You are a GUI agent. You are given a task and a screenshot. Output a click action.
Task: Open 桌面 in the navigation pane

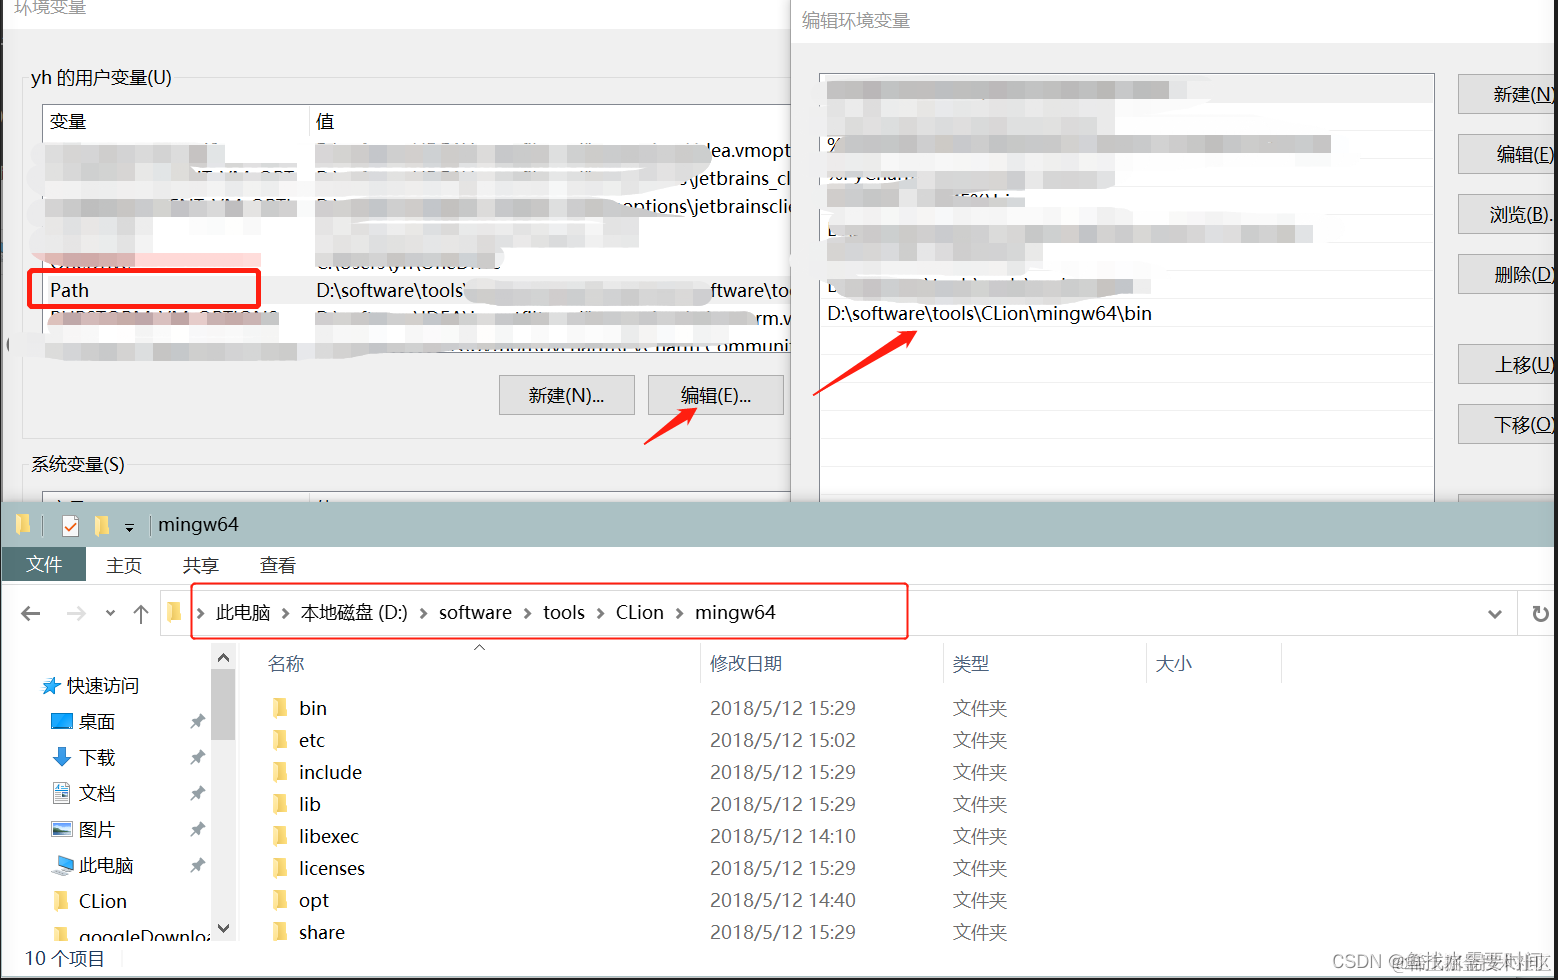(97, 722)
